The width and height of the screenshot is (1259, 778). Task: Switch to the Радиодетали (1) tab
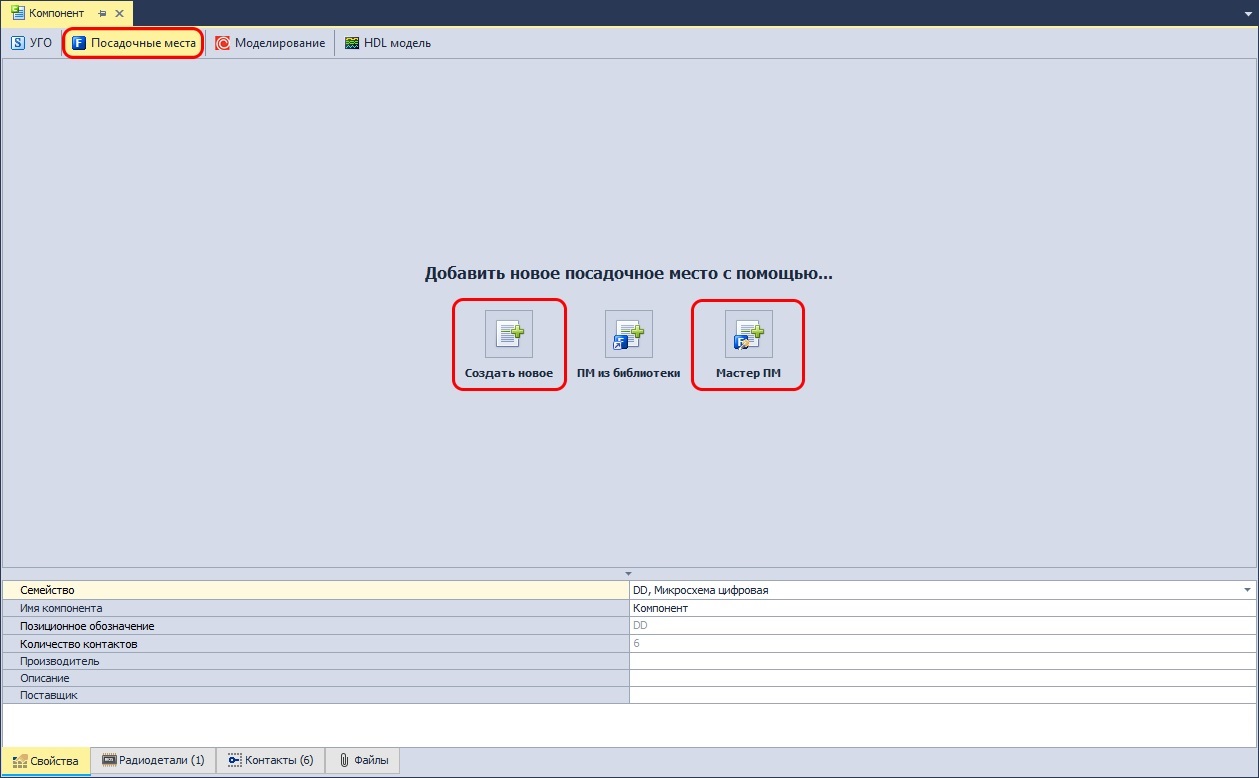[153, 761]
